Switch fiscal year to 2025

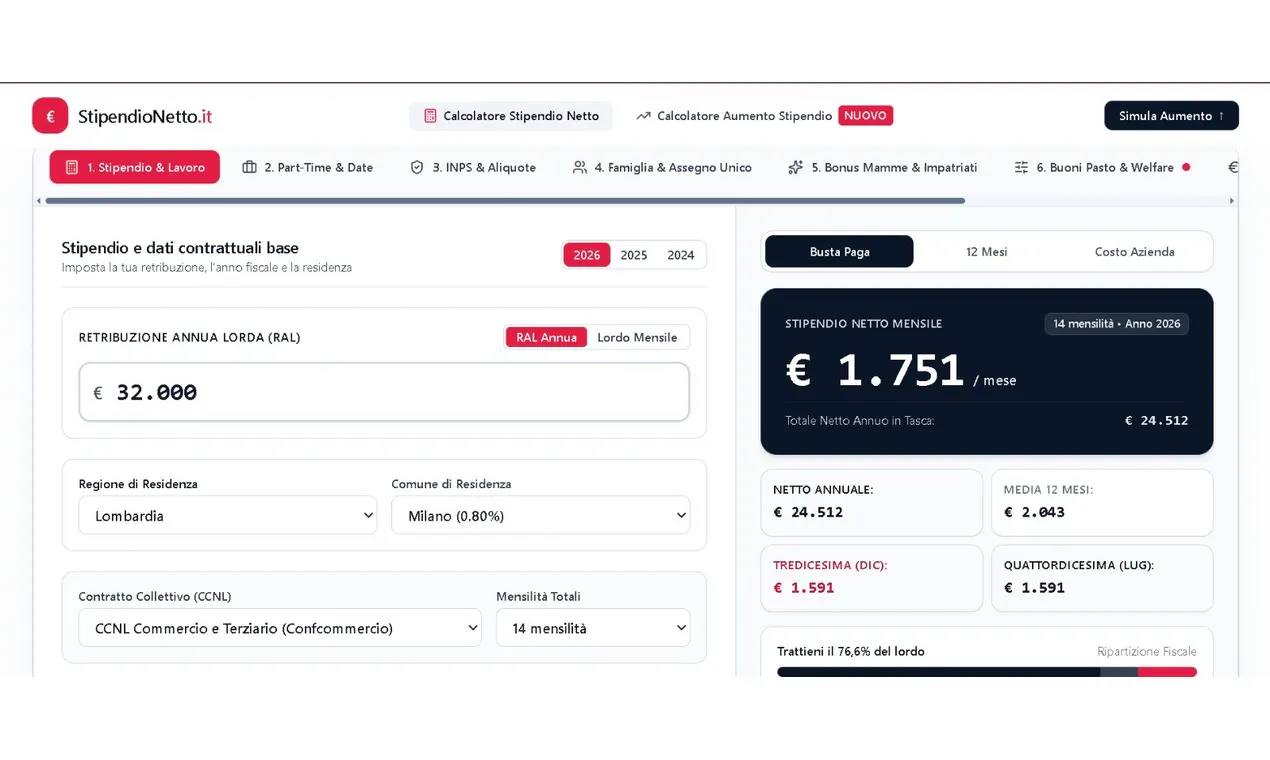pos(634,255)
